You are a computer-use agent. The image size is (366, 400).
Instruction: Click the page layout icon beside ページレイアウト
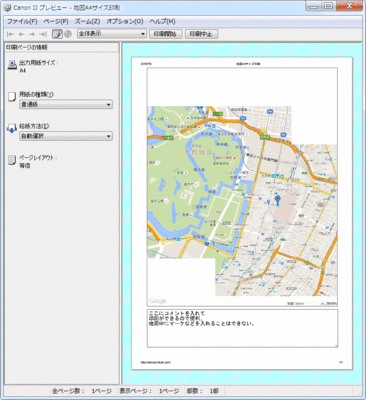(12, 160)
